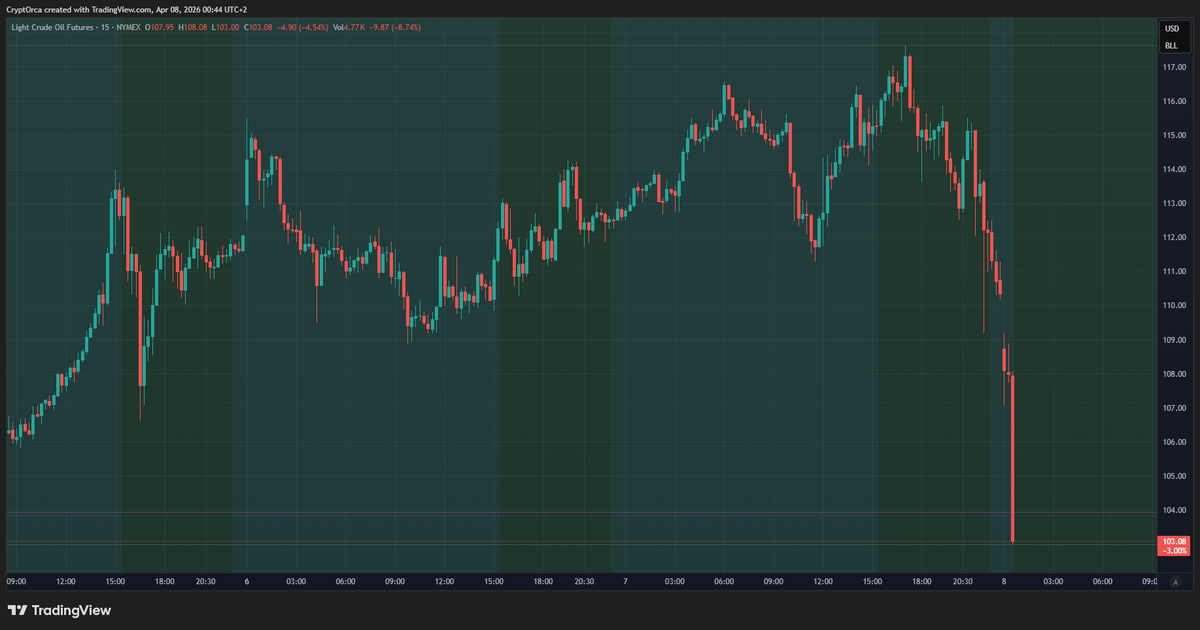Screen dimensions: 1200x630
Task: Select the open value O107.95
Action: [x=160, y=27]
